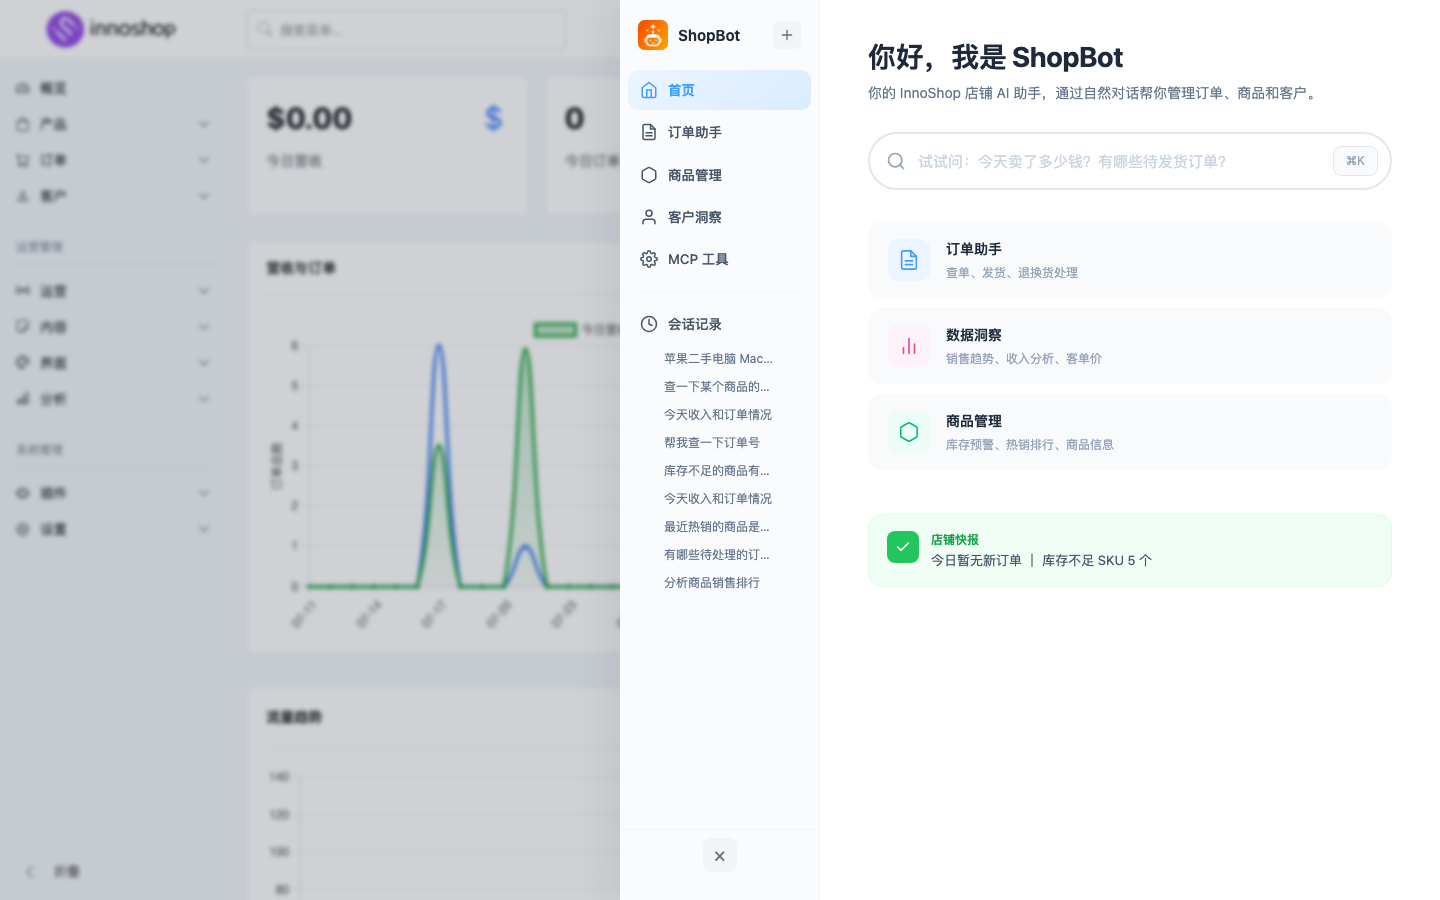The width and height of the screenshot is (1440, 900).
Task: Click the home icon beside 首页
Action: pyautogui.click(x=649, y=90)
